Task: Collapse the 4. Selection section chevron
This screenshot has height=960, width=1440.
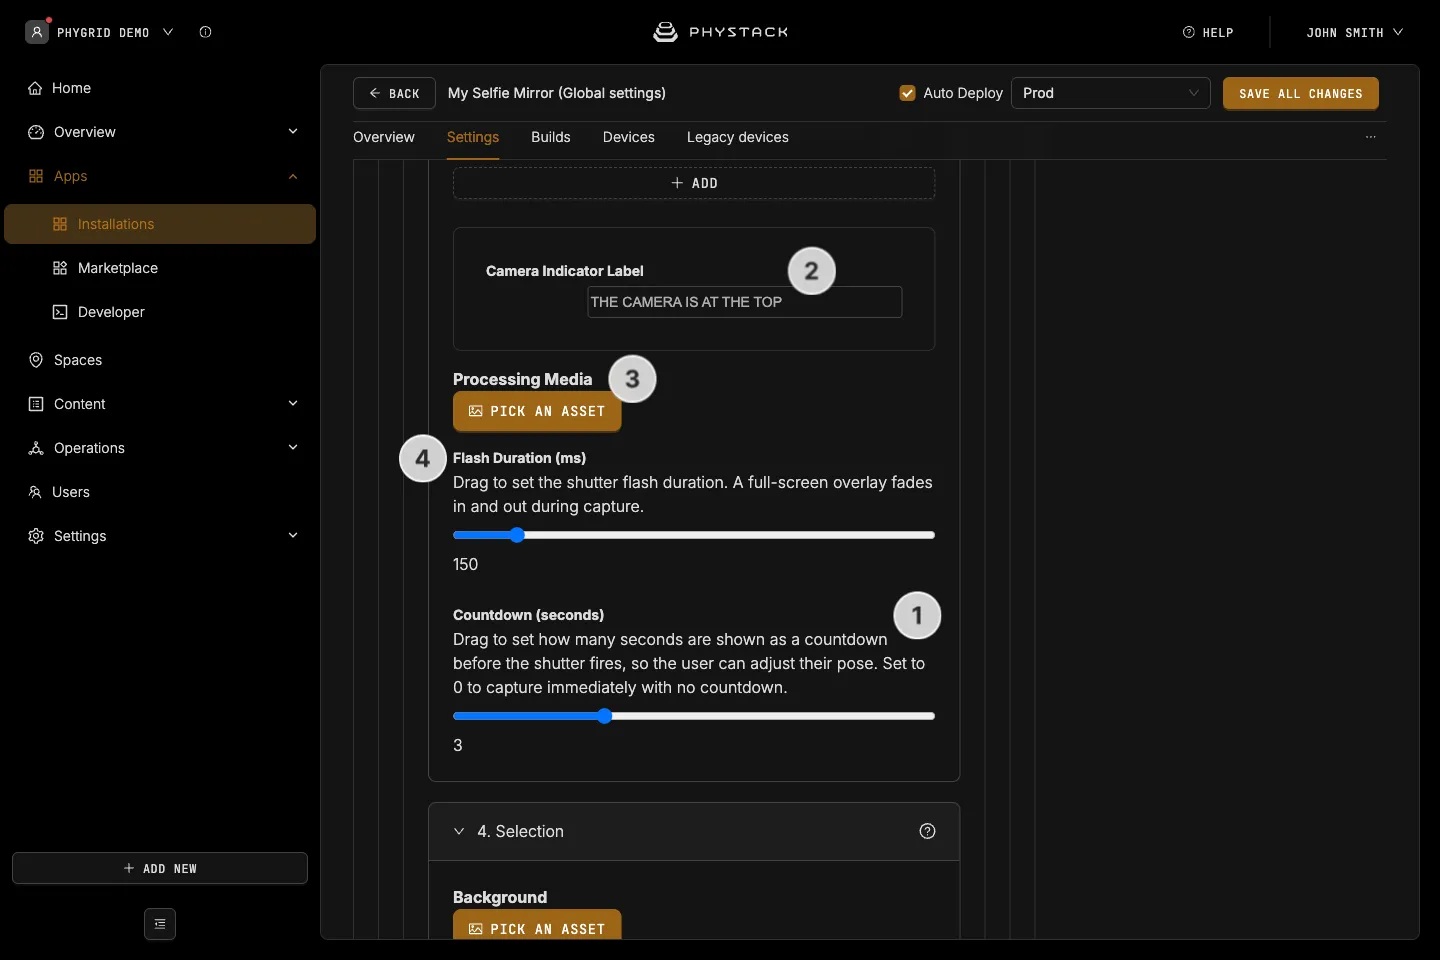Action: click(x=459, y=831)
